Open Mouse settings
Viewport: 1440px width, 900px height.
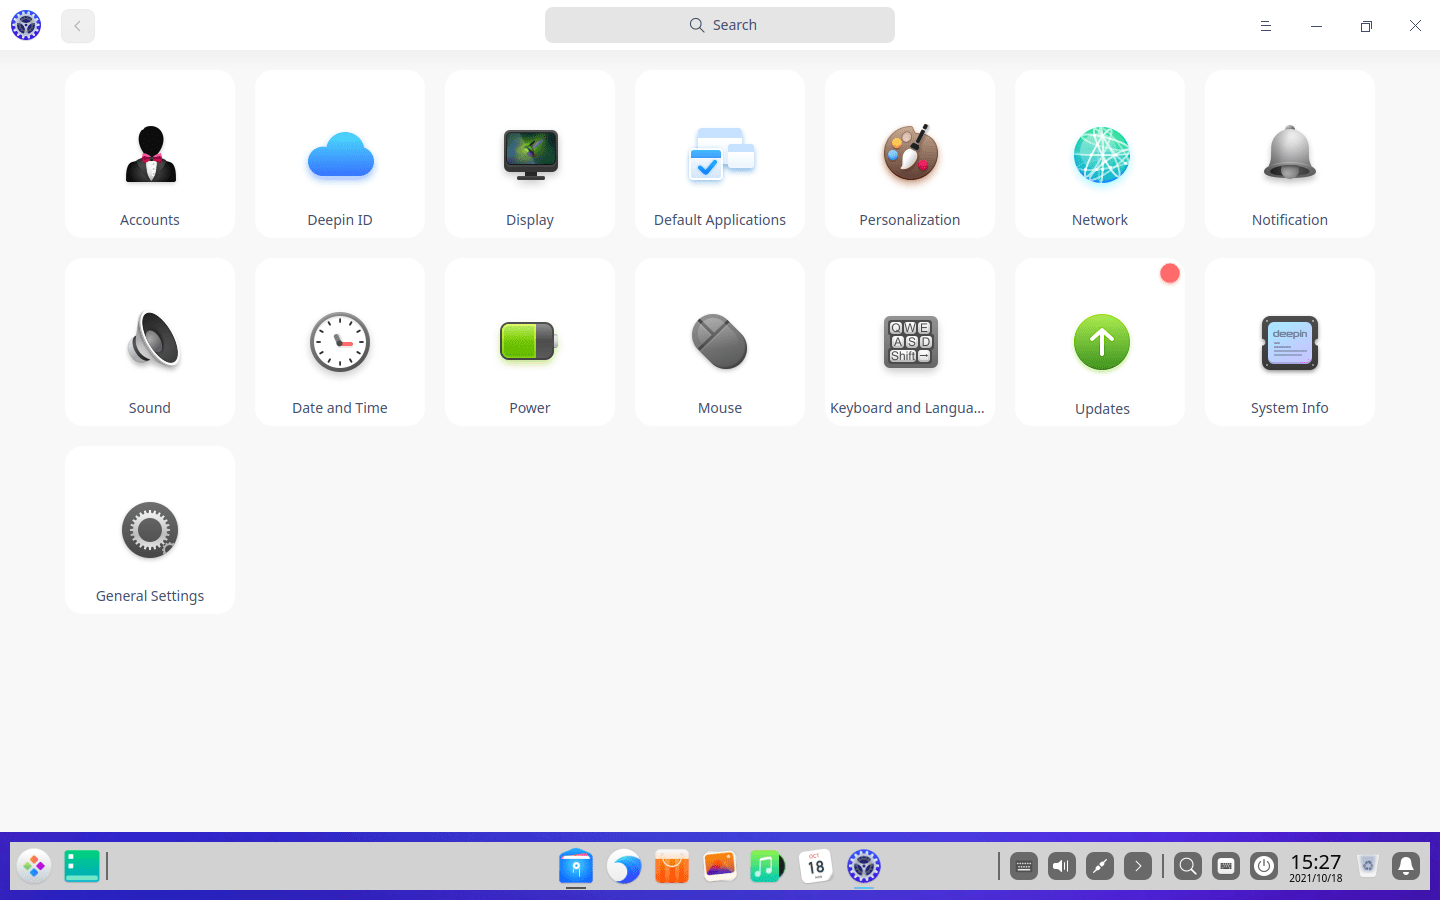[x=719, y=342]
